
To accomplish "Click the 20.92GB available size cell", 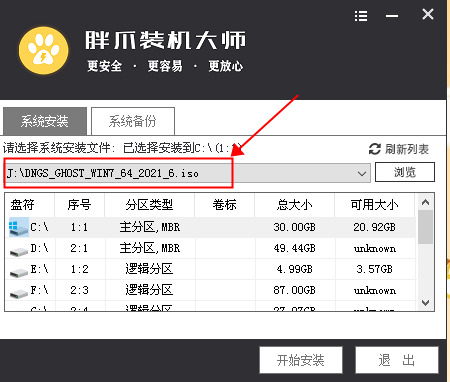I will click(374, 227).
